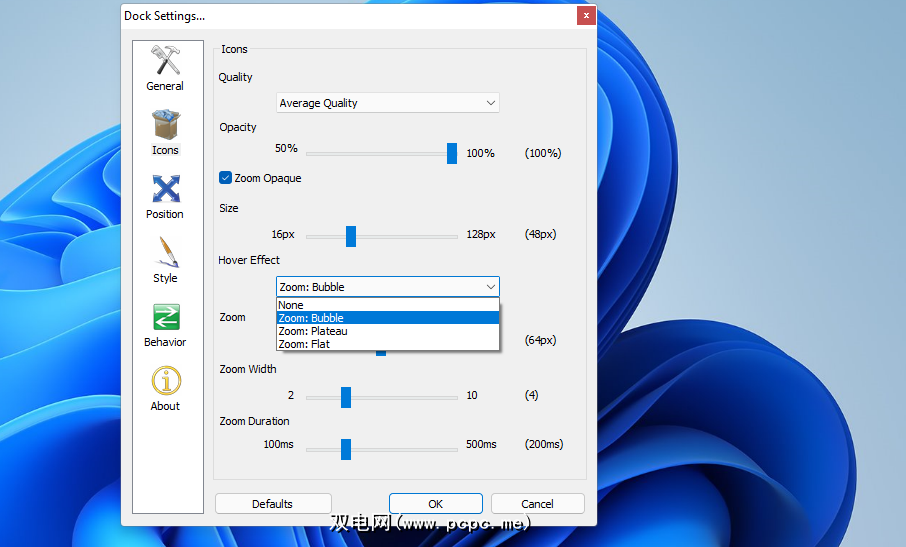Click the Zoom Width slider handle

346,397
